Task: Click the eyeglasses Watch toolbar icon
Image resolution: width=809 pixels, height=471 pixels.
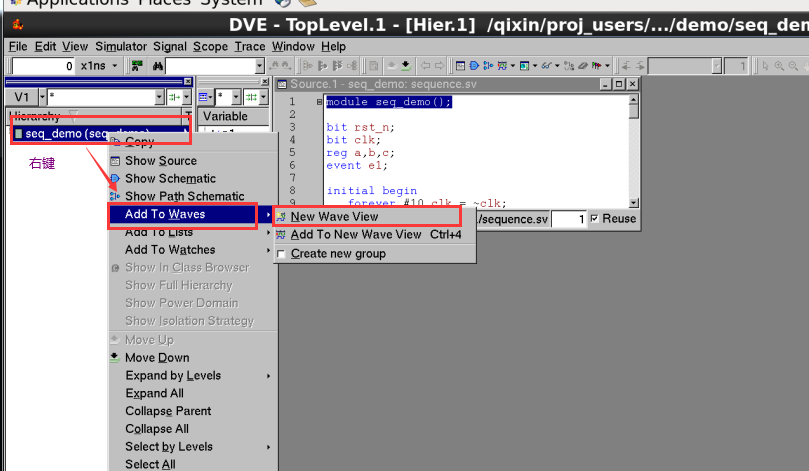Action: point(546,66)
